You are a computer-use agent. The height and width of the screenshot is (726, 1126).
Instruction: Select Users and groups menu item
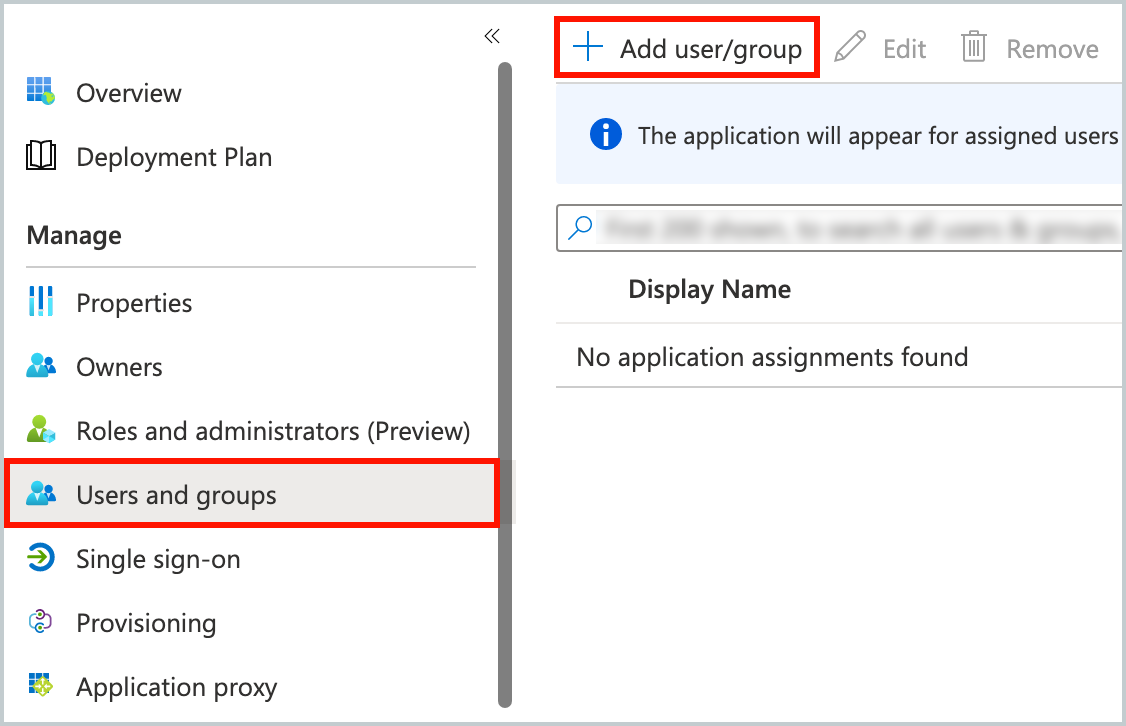pyautogui.click(x=176, y=495)
